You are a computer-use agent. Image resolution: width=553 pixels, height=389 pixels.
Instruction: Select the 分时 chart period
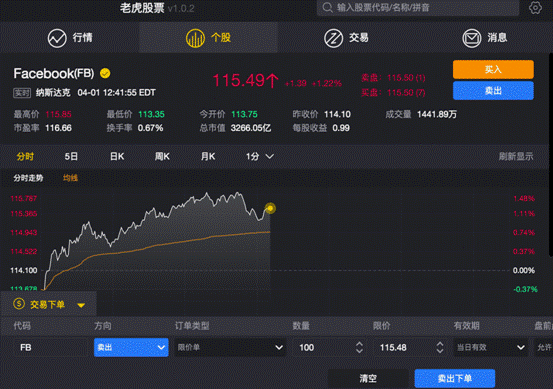25,157
